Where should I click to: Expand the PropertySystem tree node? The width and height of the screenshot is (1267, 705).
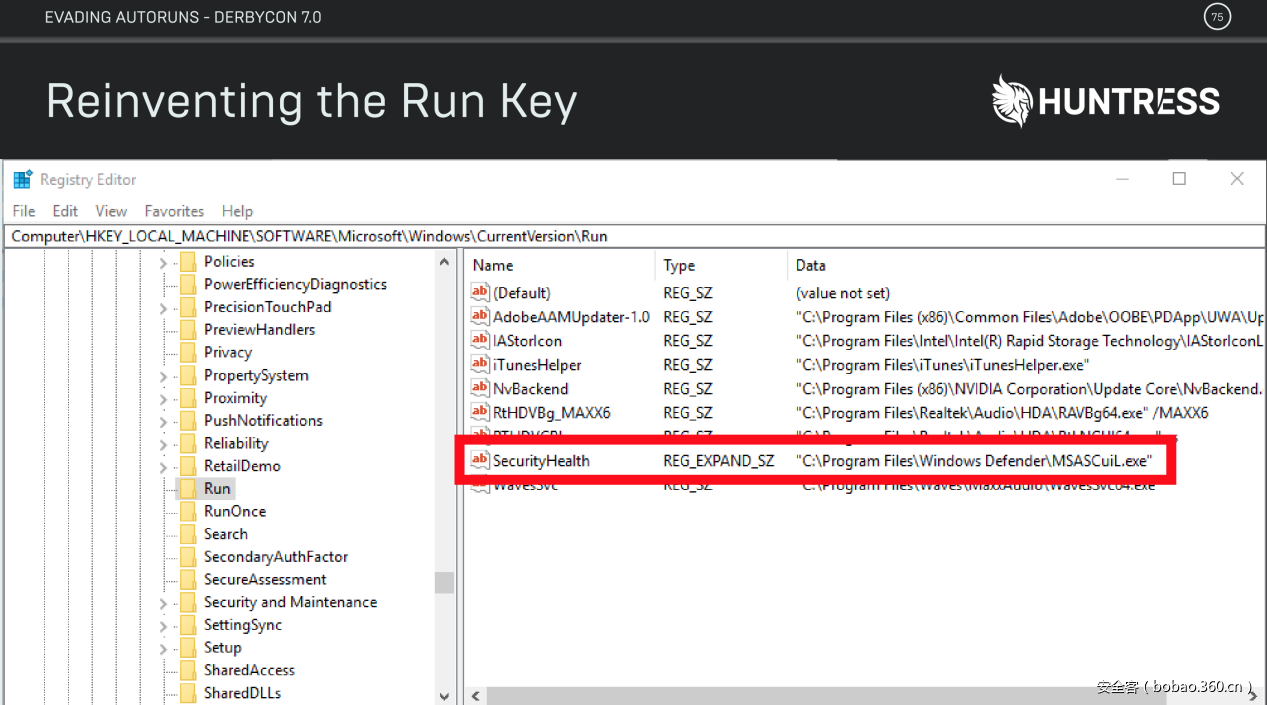tap(163, 376)
